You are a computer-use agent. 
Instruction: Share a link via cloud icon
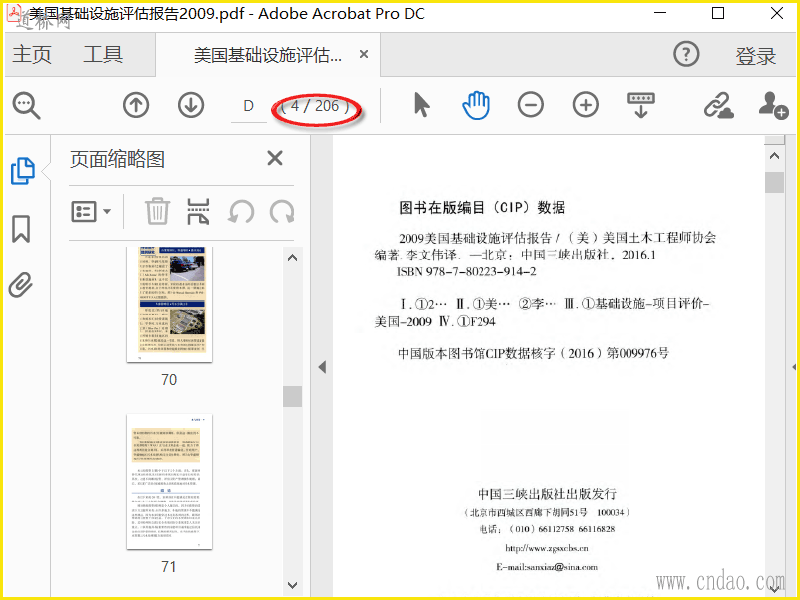718,106
